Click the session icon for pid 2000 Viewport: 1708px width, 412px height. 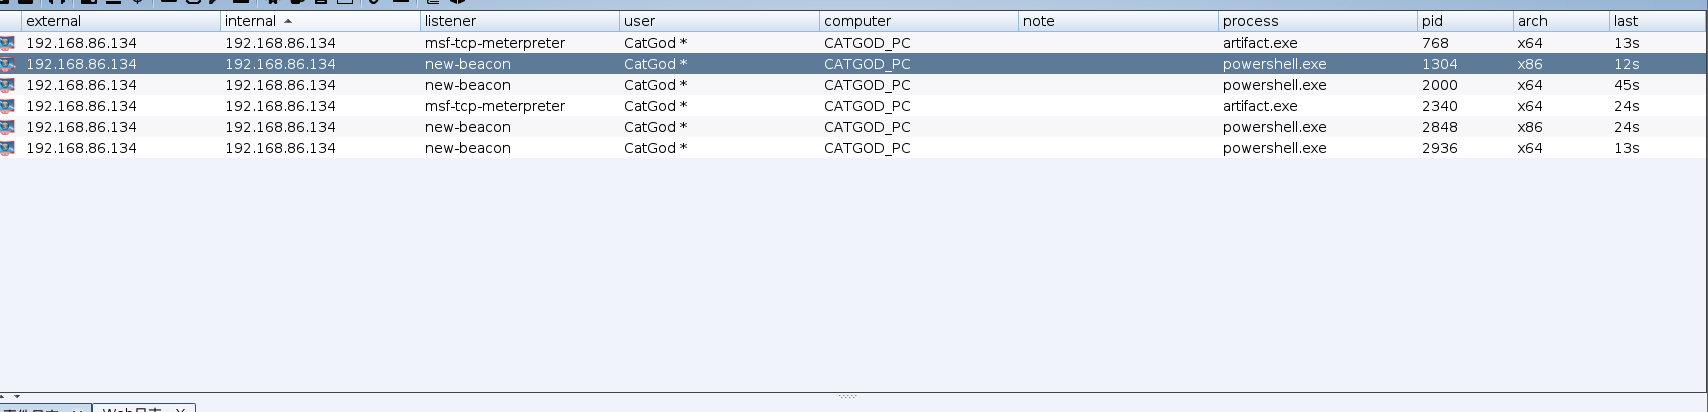[8, 85]
